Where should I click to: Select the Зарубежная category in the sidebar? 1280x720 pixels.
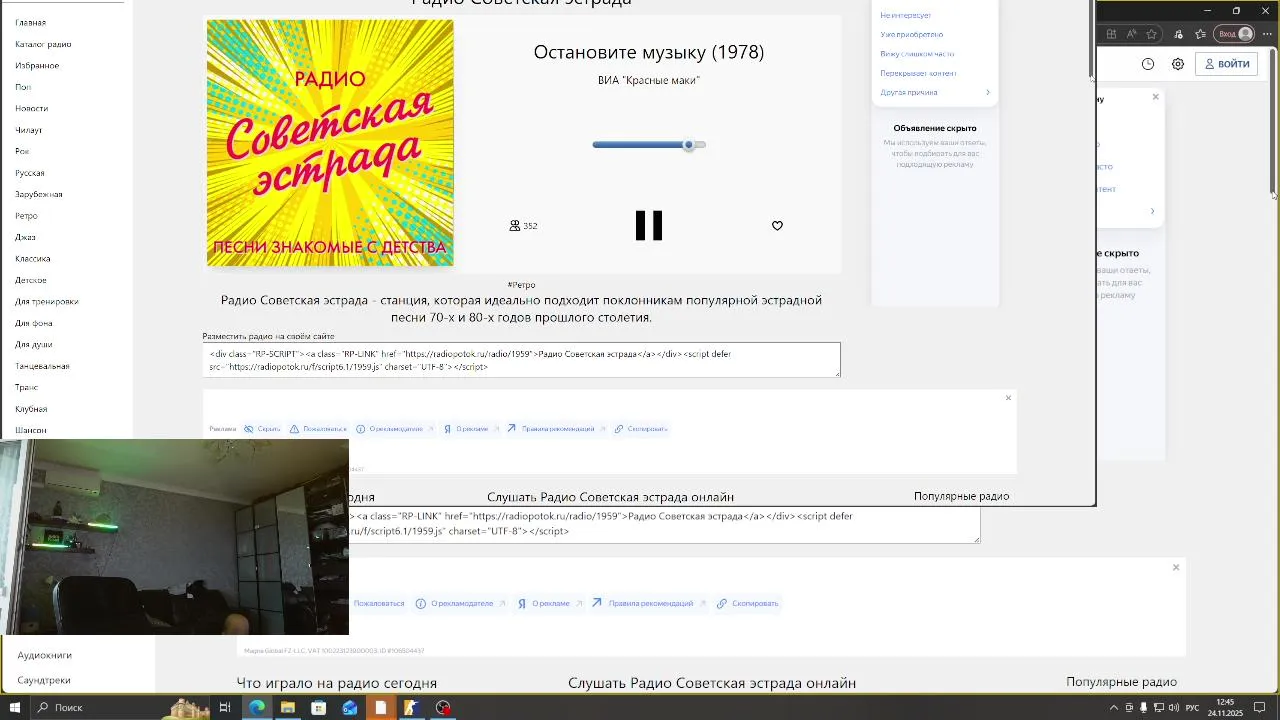point(39,194)
